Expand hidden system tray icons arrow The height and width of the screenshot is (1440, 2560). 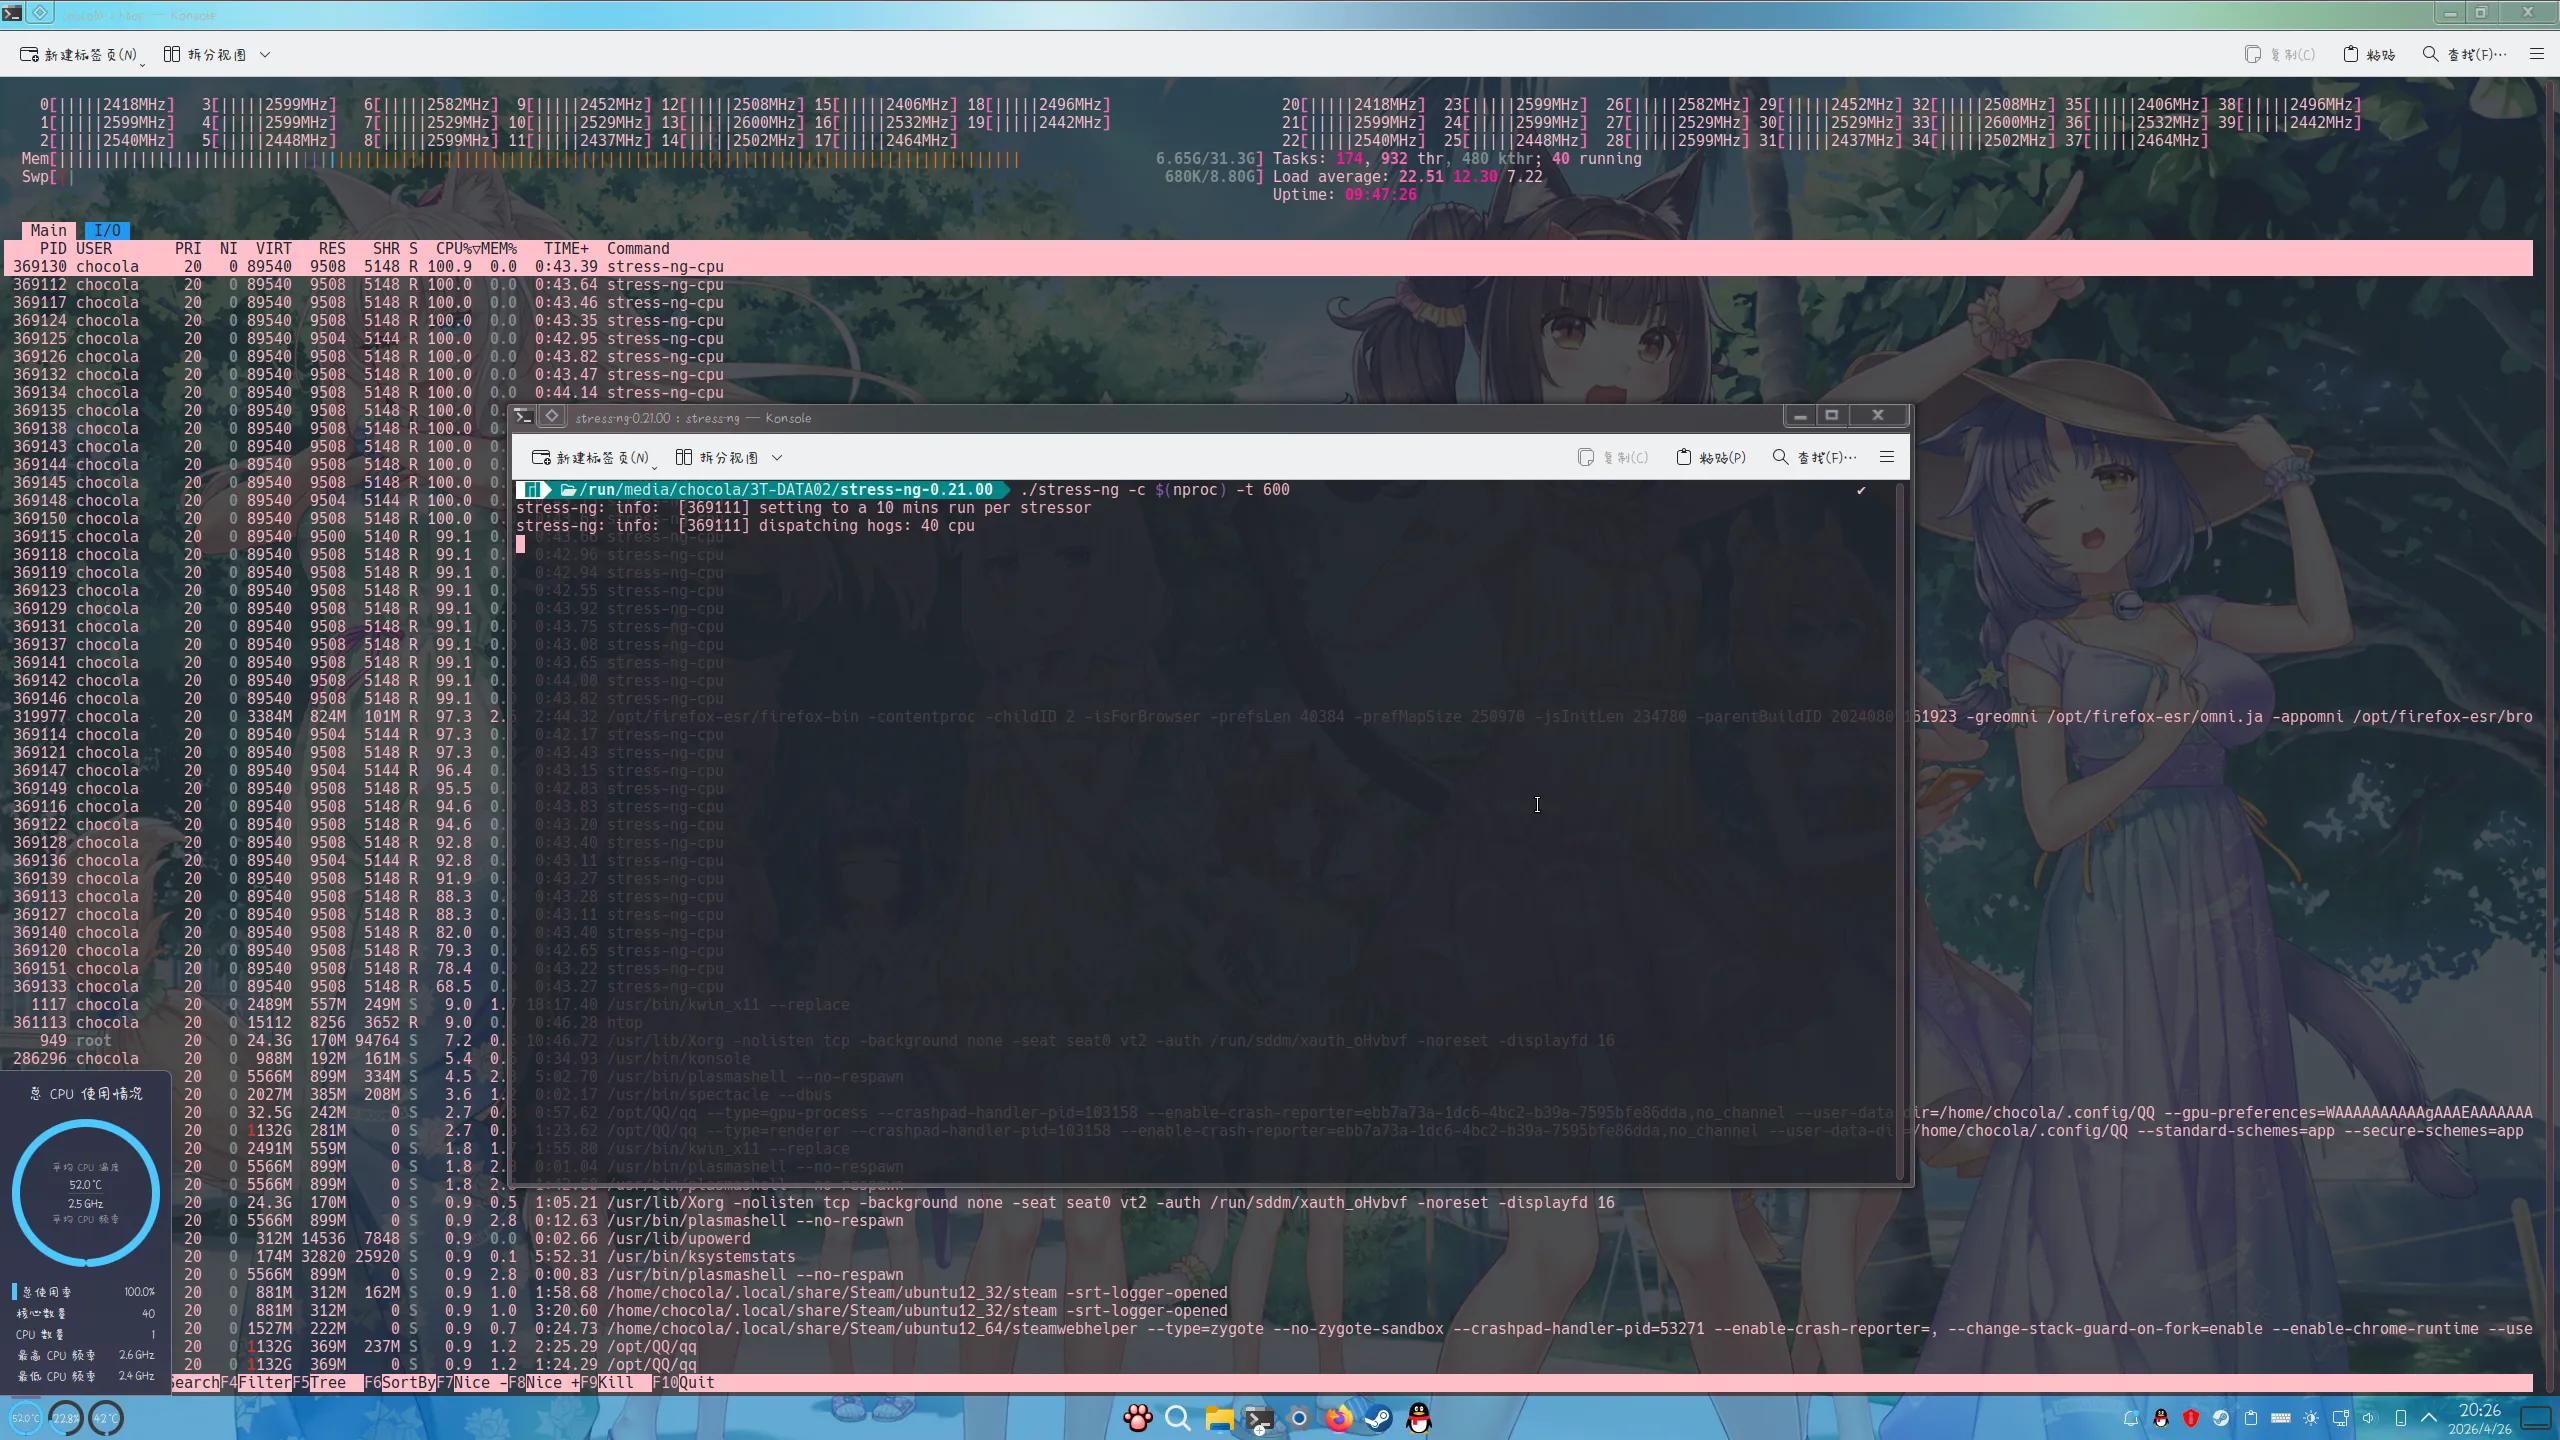point(2429,1418)
